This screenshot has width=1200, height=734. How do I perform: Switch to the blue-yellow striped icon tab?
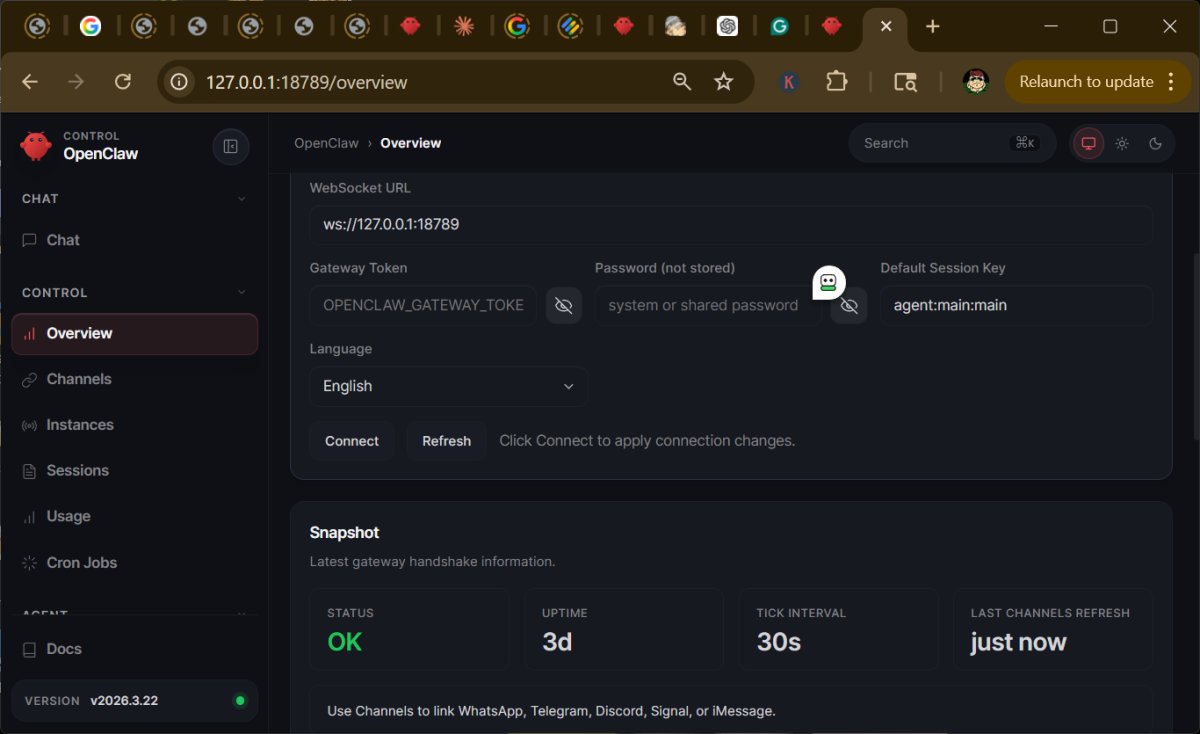point(570,27)
